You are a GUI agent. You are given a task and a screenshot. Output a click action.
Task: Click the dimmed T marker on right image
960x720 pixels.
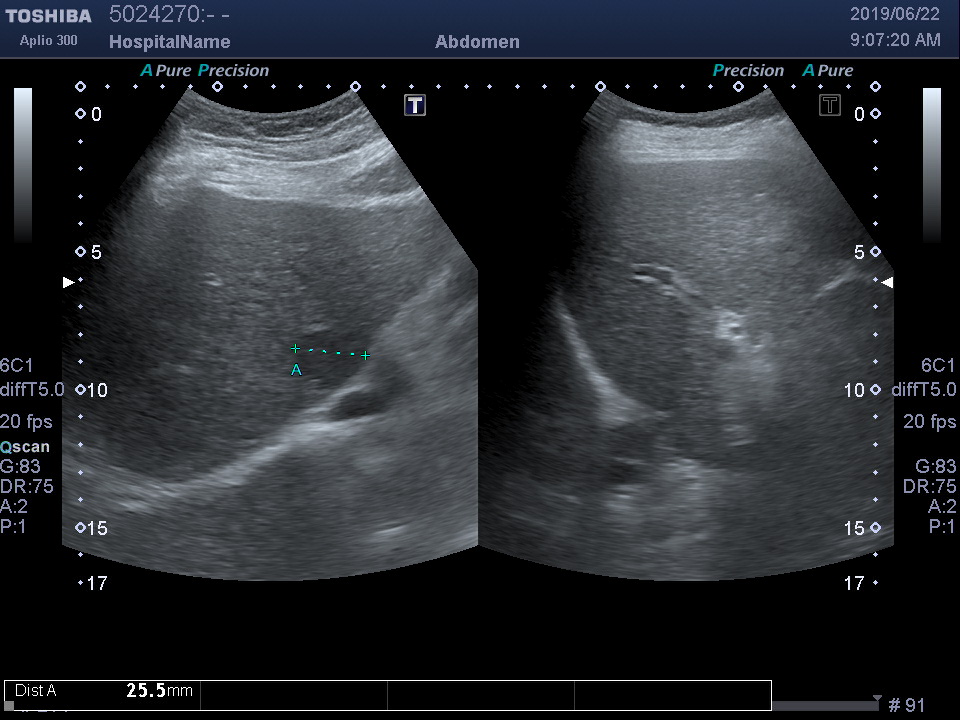(830, 105)
